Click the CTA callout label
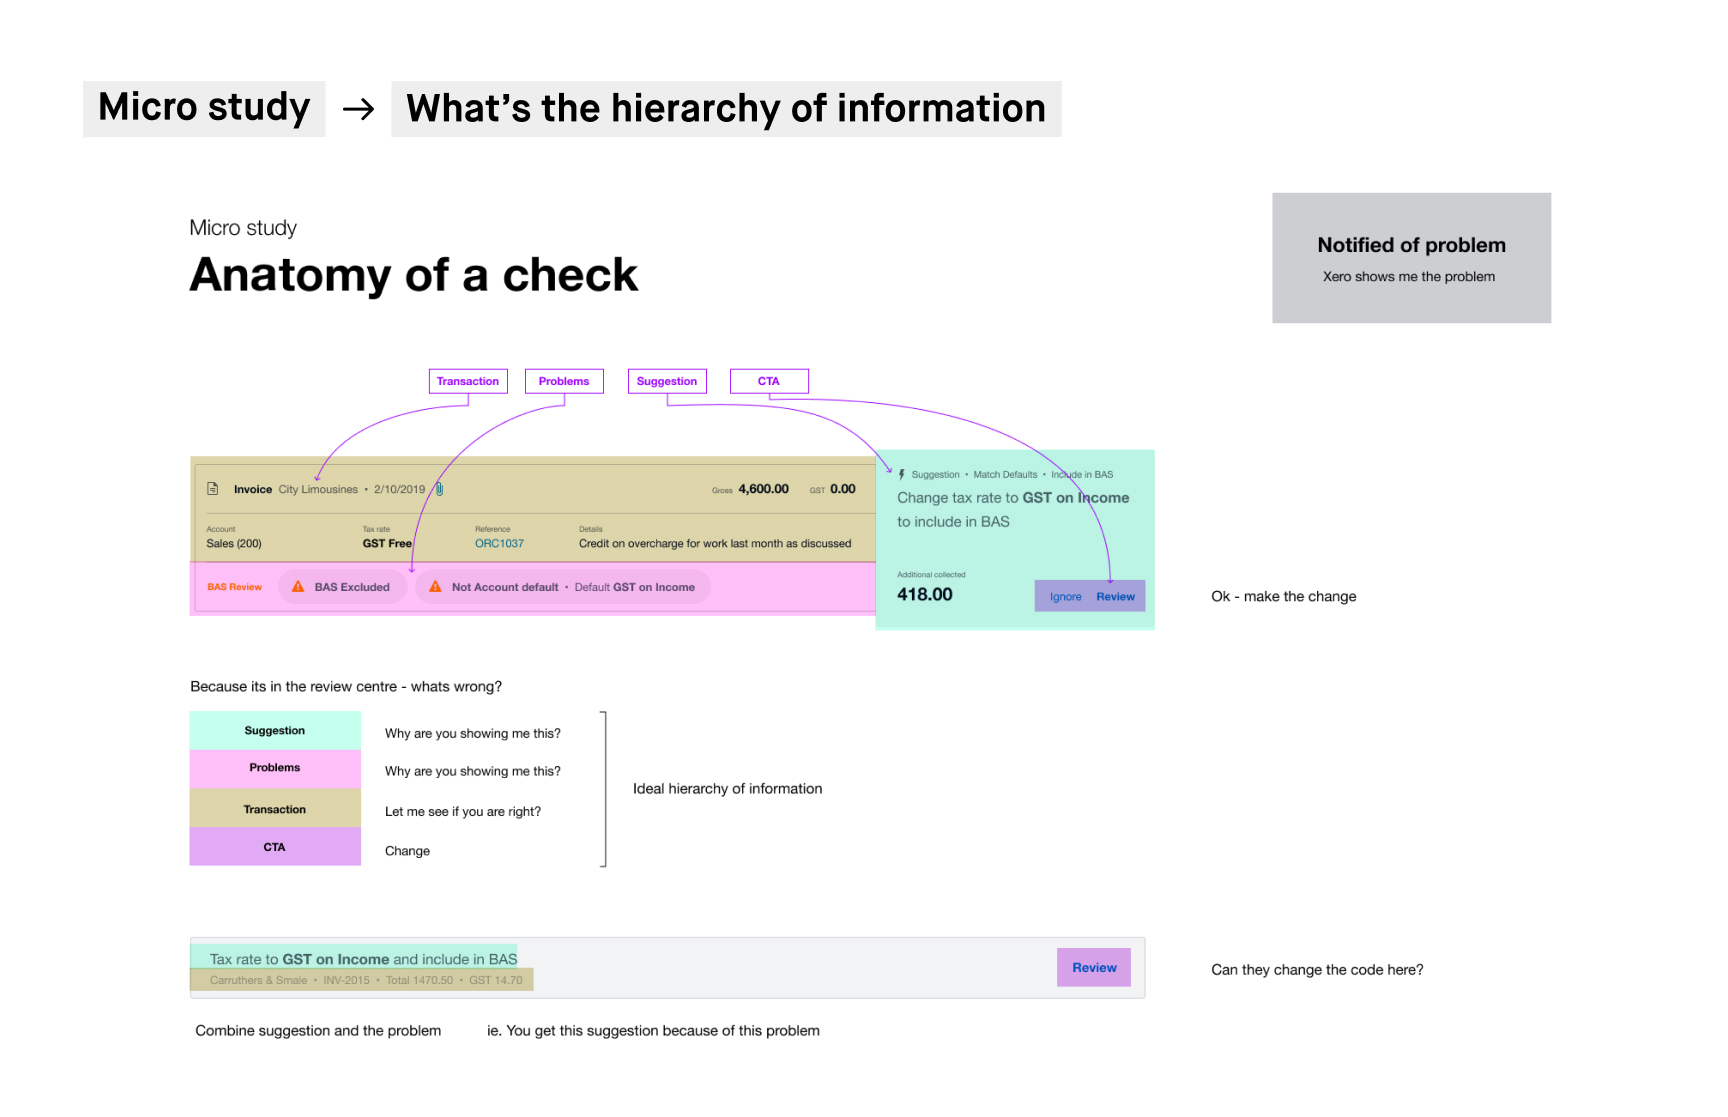Viewport: 1728px width, 1117px height. coord(769,381)
